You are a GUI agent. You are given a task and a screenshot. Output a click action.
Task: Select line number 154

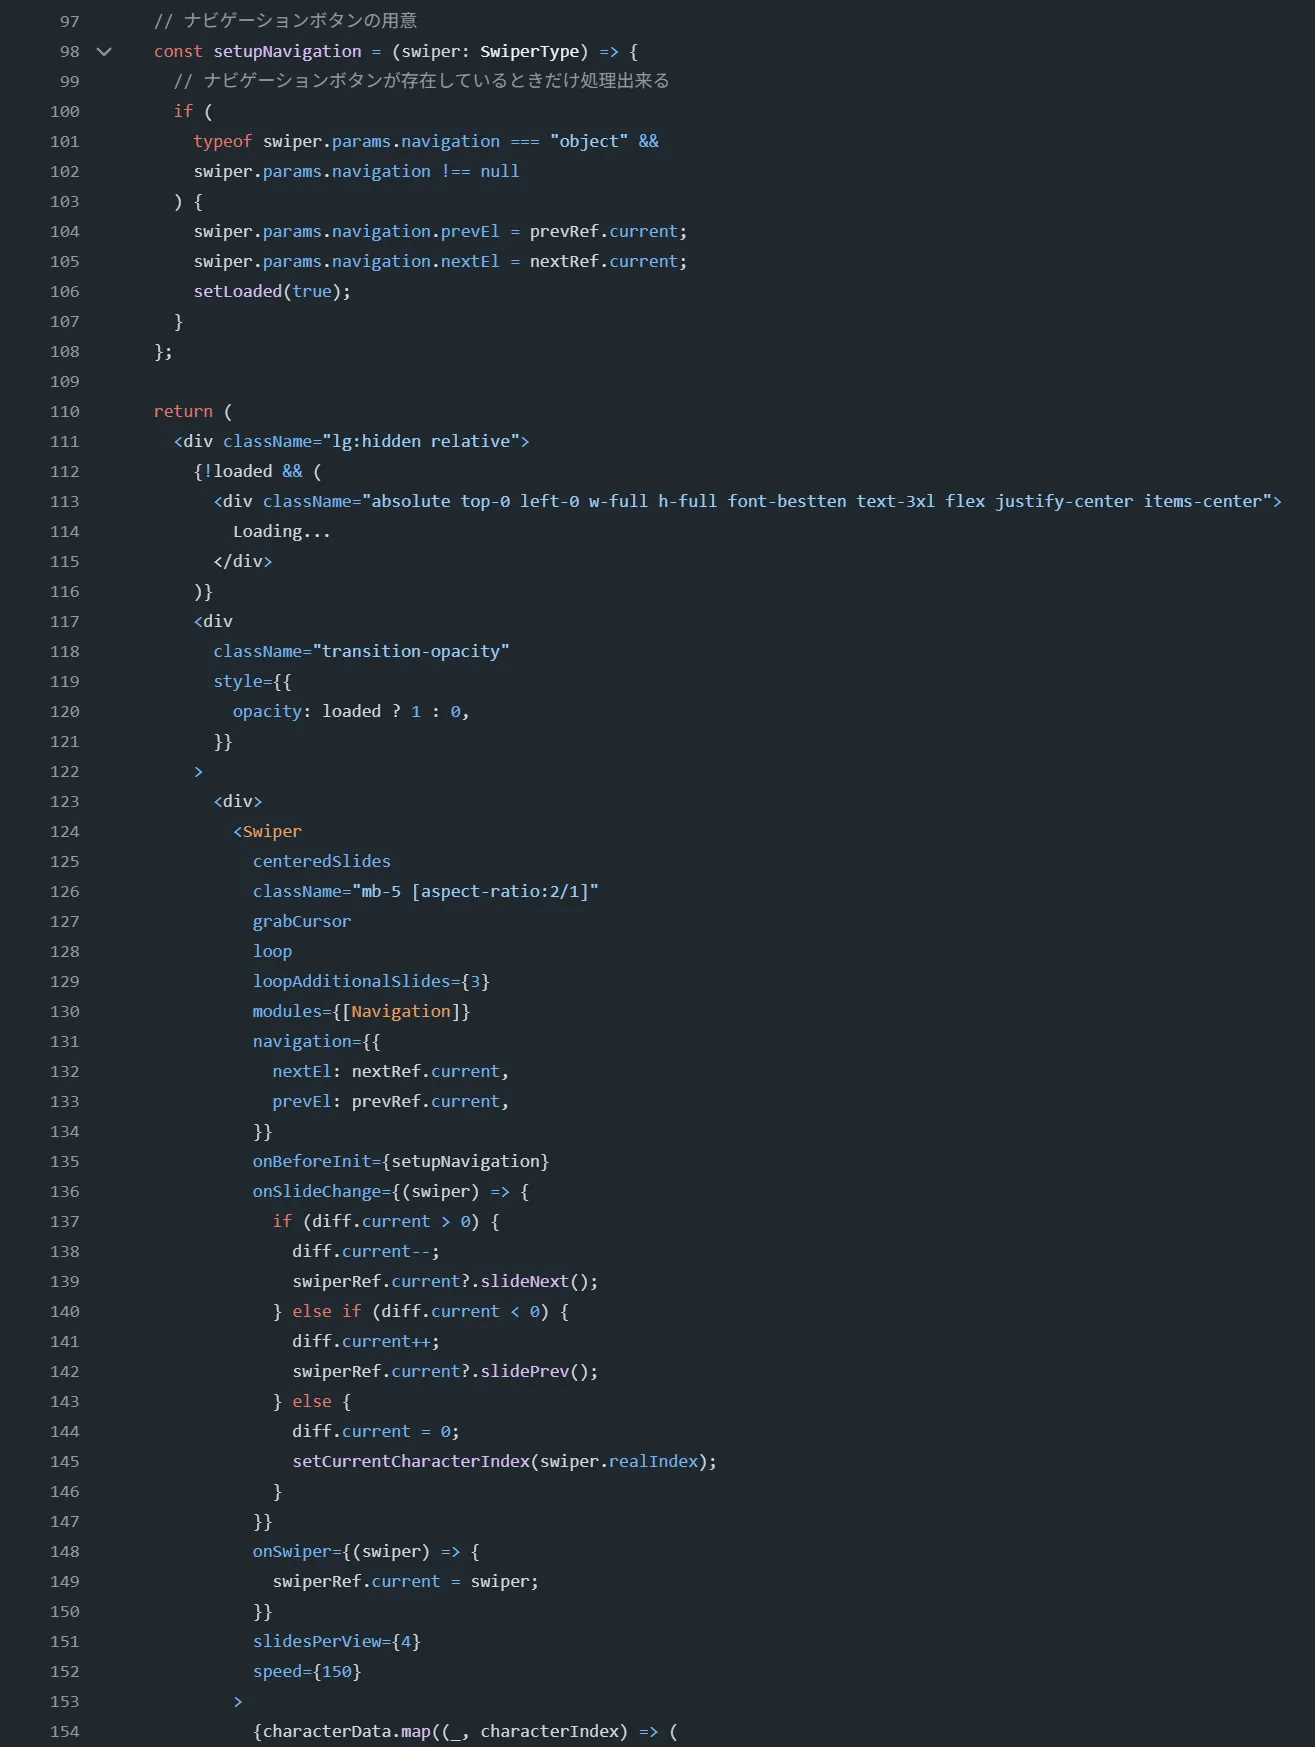click(65, 1731)
